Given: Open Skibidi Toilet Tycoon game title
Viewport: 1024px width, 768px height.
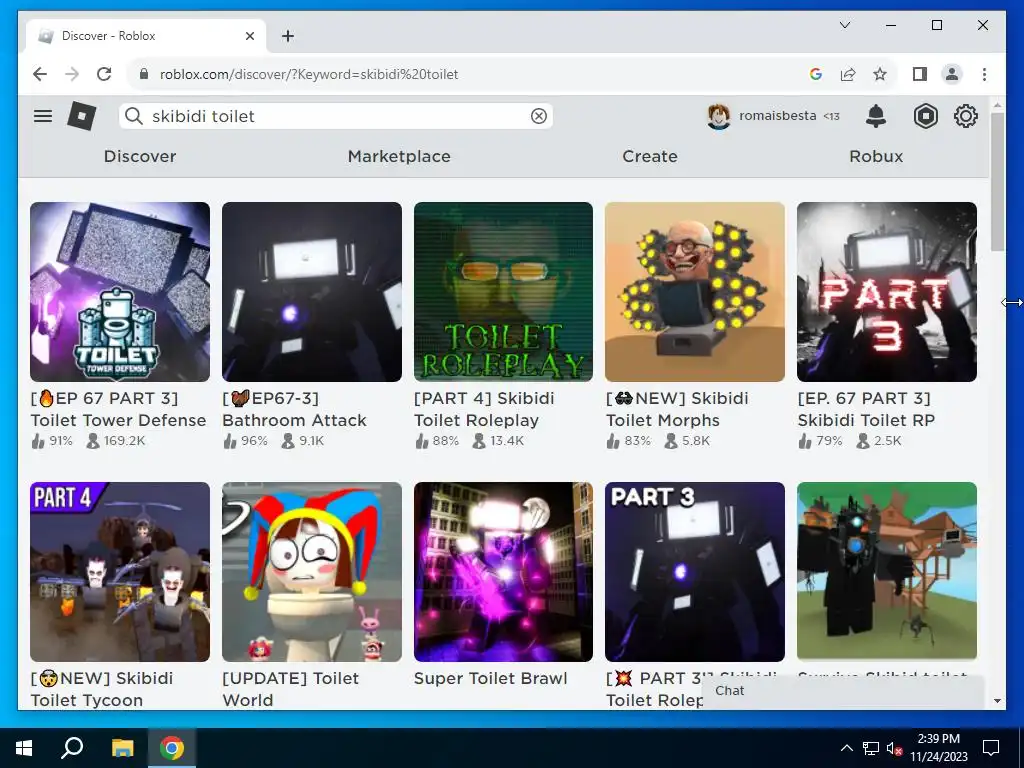Looking at the screenshot, I should pos(102,689).
